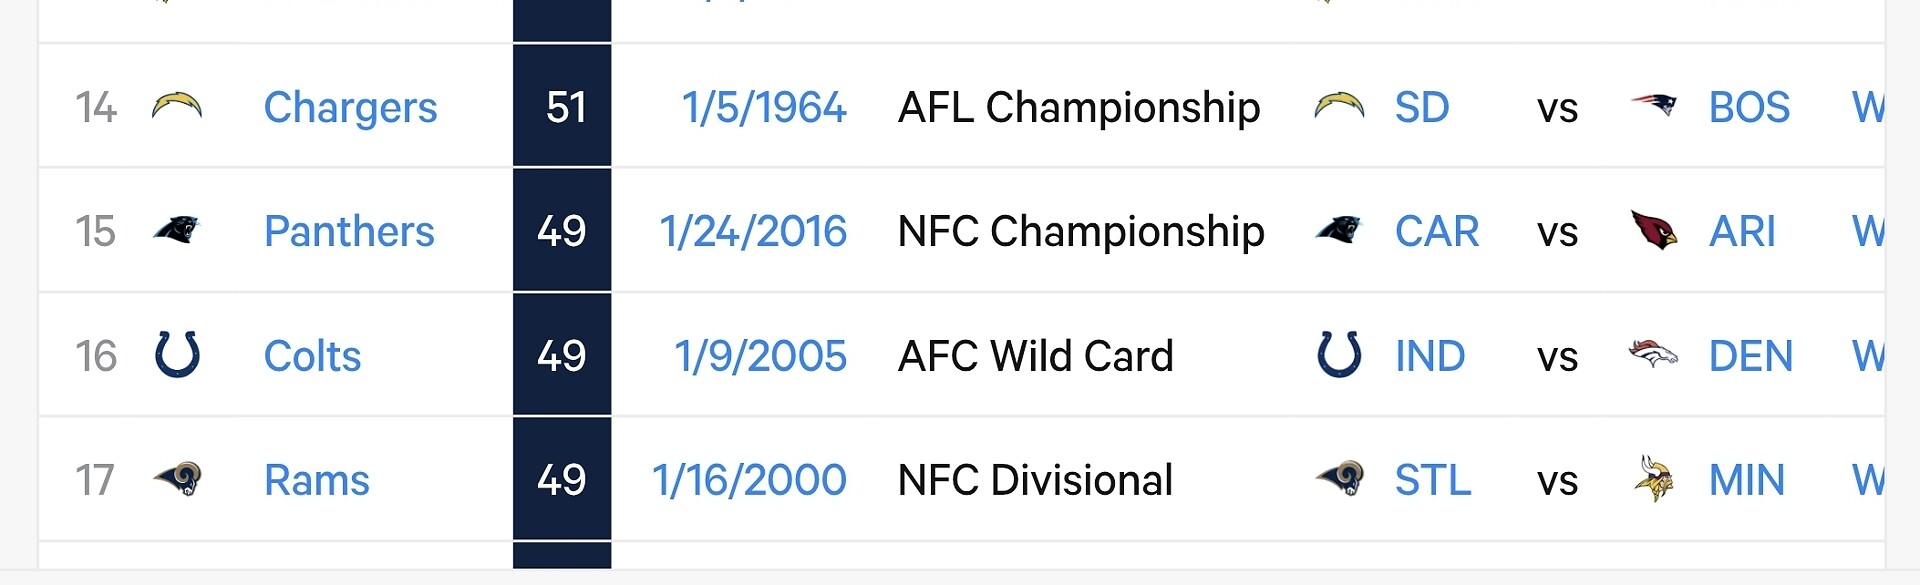The height and width of the screenshot is (585, 1920).
Task: Select the 1/9/2005 date link
Action: 760,356
